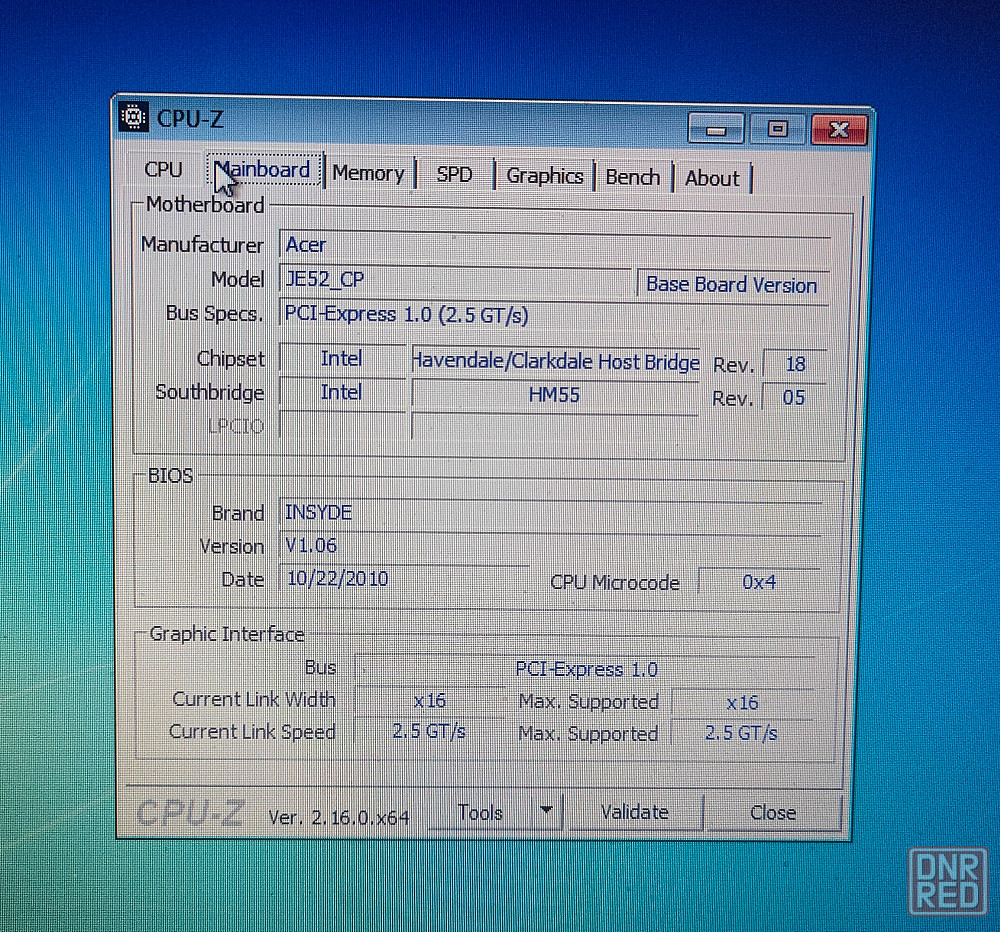
Task: Select the Mainboard tab
Action: (x=265, y=170)
